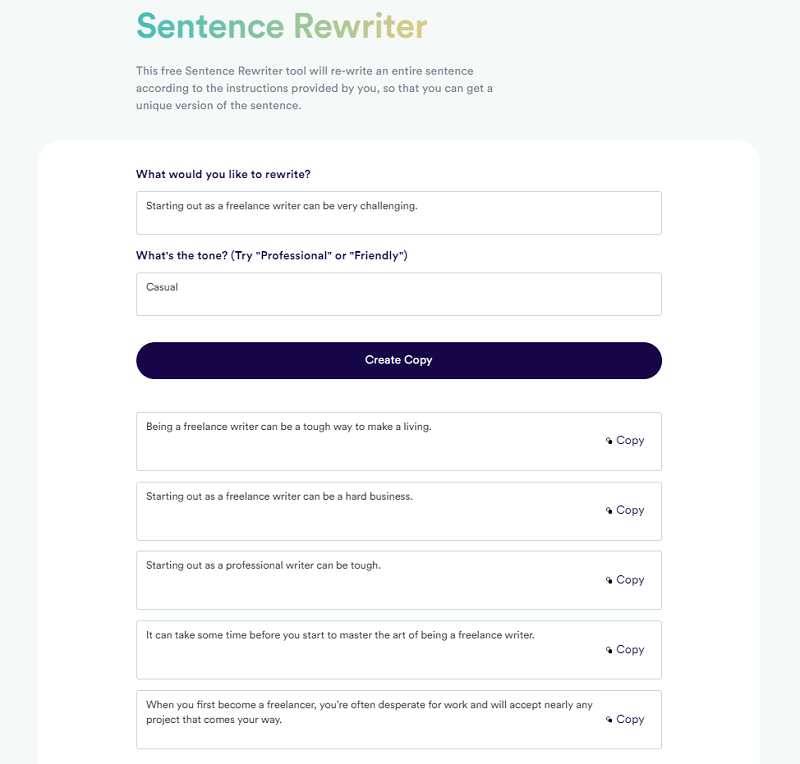Image resolution: width=800 pixels, height=764 pixels.
Task: Click the 'What's the tone?' field label
Action: click(x=271, y=256)
